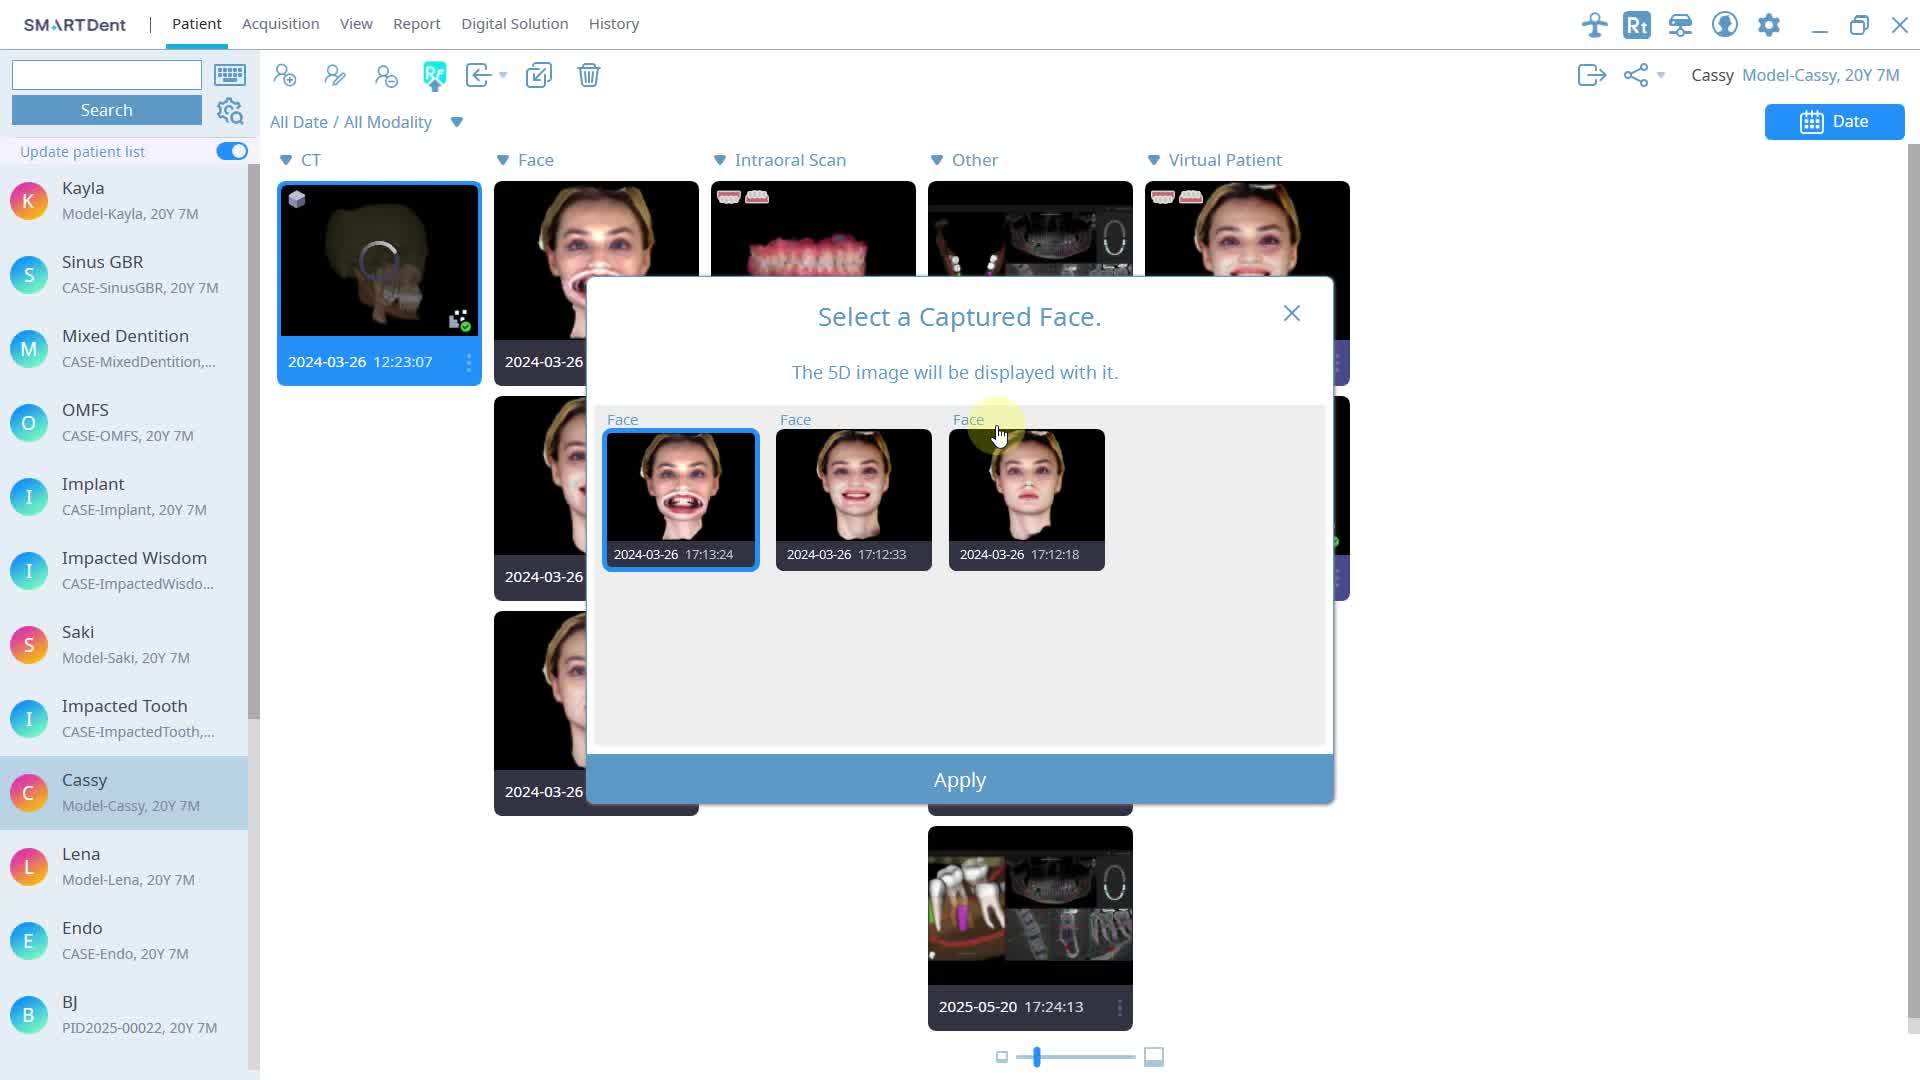Expand the share icon dropdown arrow
This screenshot has height=1080, width=1920.
click(x=1661, y=76)
